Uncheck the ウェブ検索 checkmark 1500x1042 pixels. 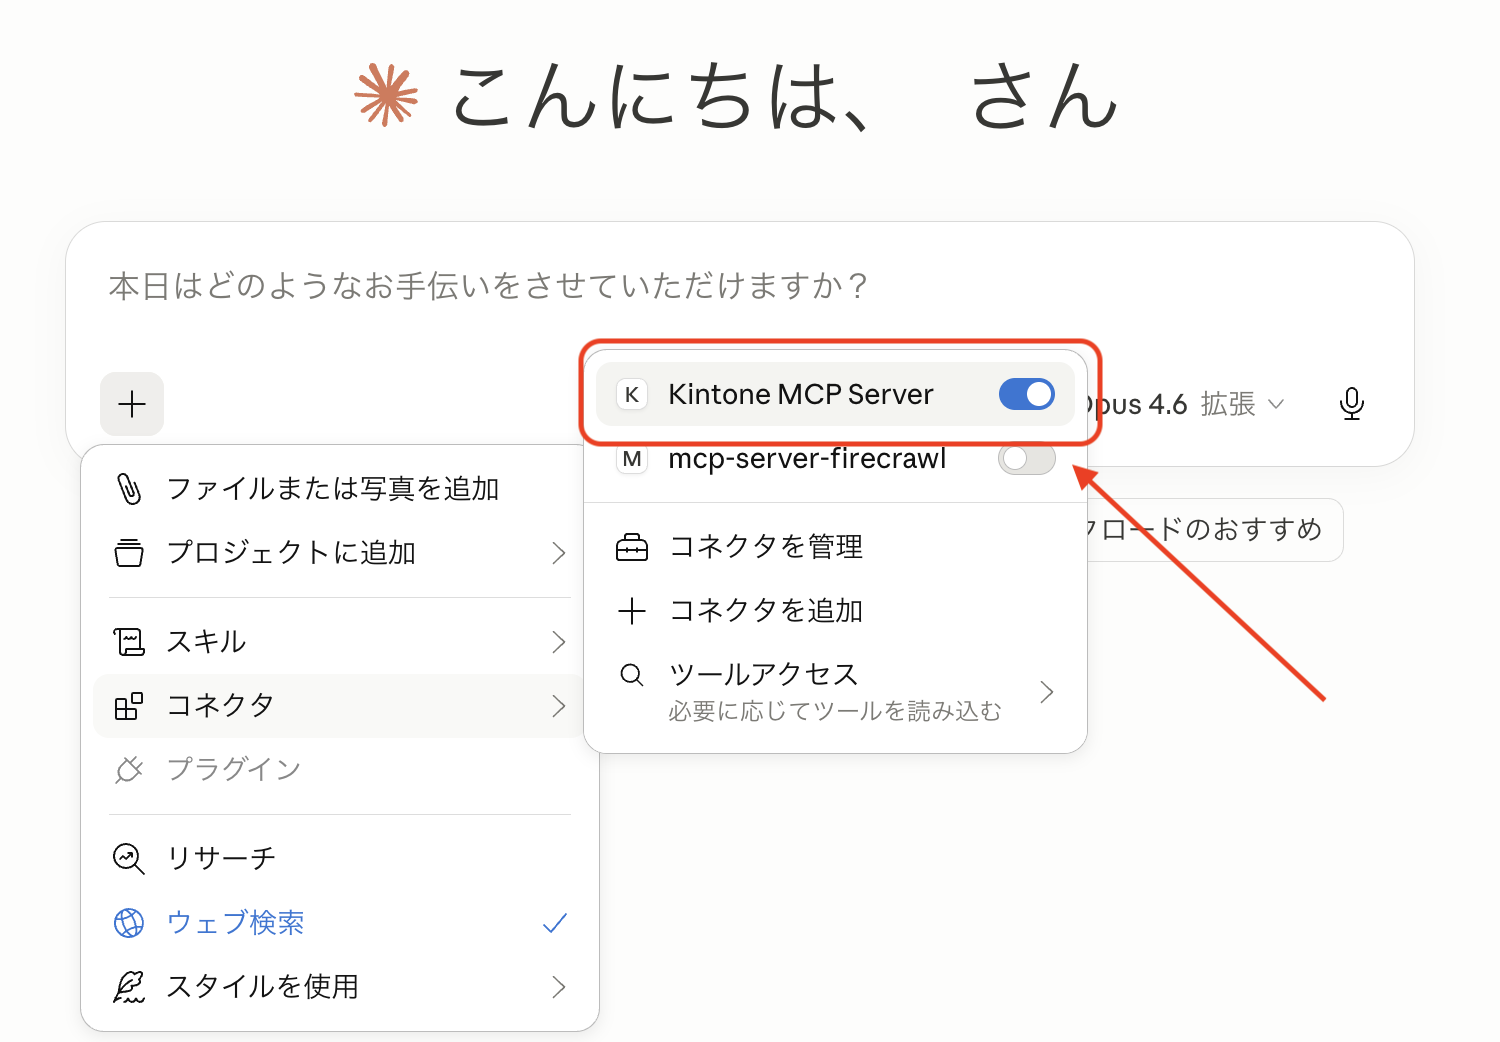click(555, 923)
